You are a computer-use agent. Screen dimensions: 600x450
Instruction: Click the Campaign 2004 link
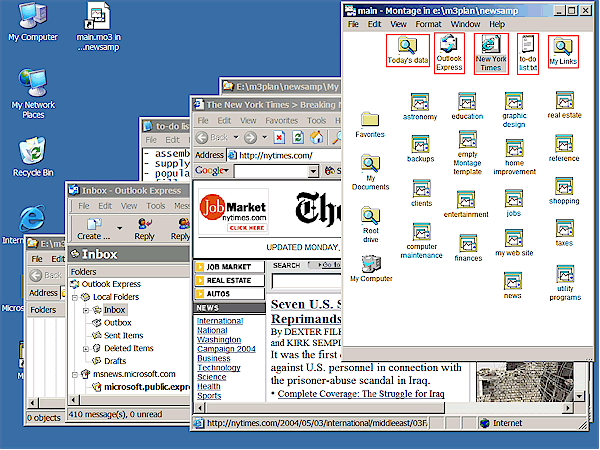226,349
